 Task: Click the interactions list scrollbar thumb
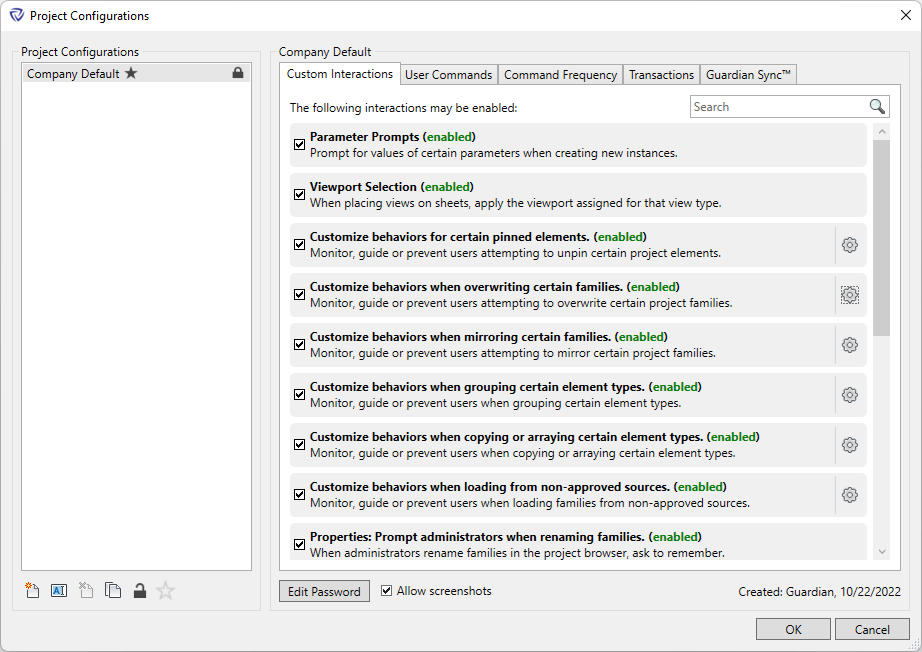(881, 236)
